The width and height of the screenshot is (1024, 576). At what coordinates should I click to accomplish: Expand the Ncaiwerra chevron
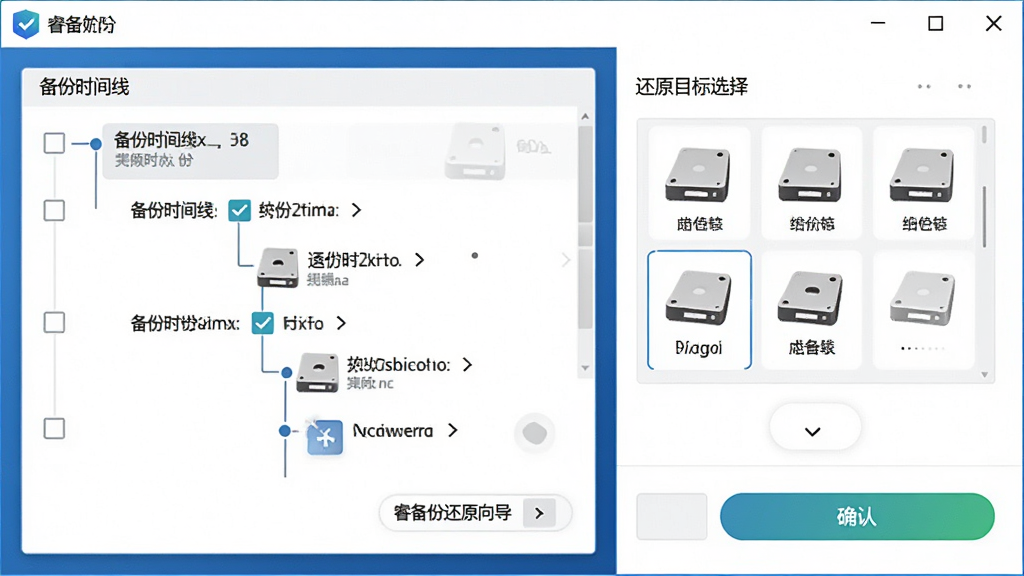[x=453, y=430]
